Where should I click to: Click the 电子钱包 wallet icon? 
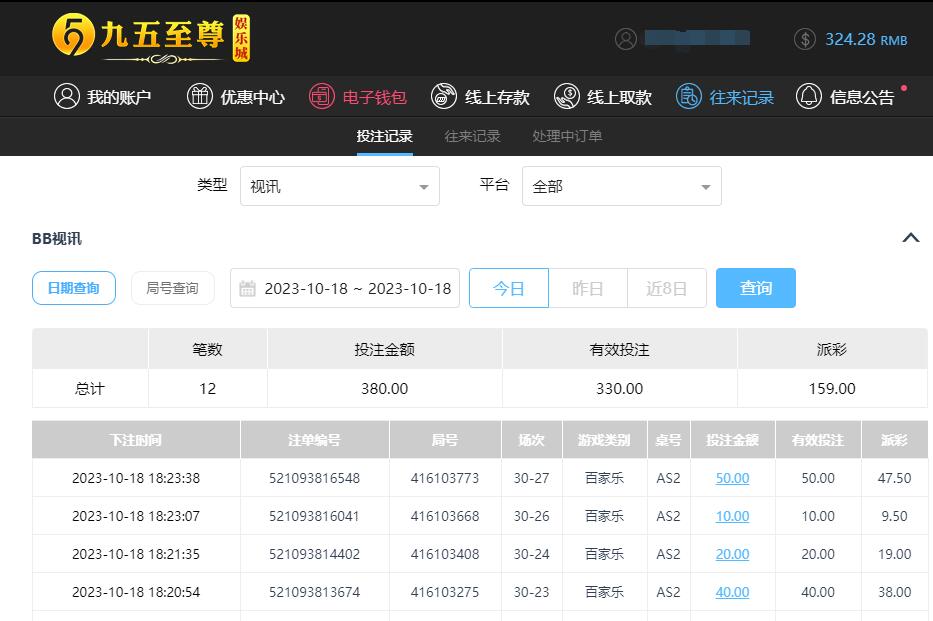pos(322,96)
